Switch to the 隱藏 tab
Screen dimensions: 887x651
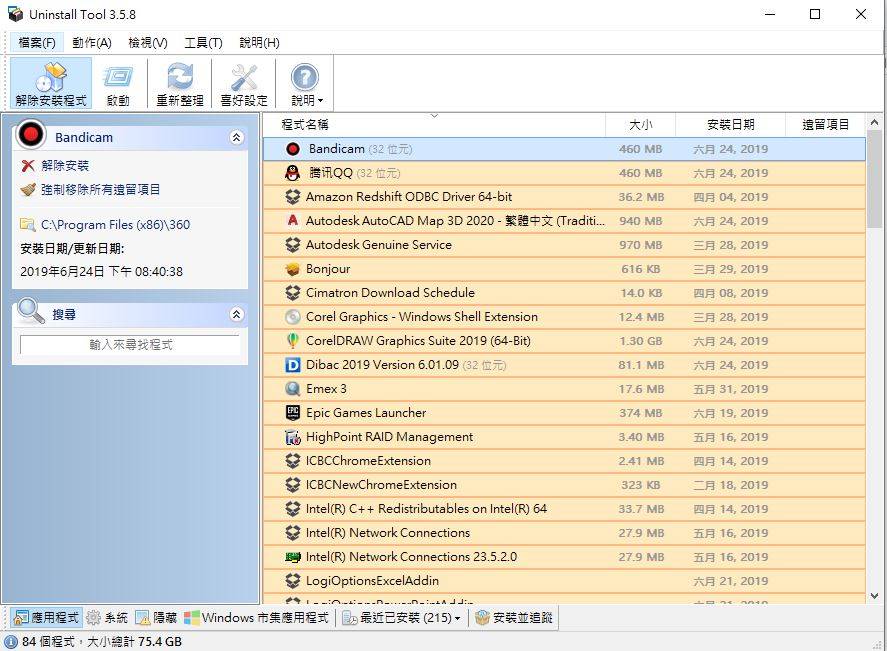pos(157,618)
